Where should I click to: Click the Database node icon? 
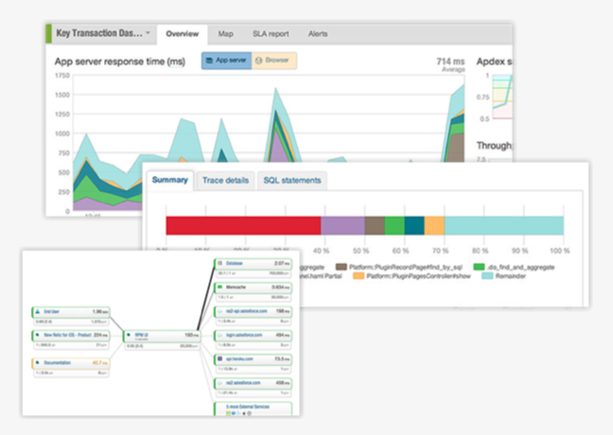click(221, 263)
